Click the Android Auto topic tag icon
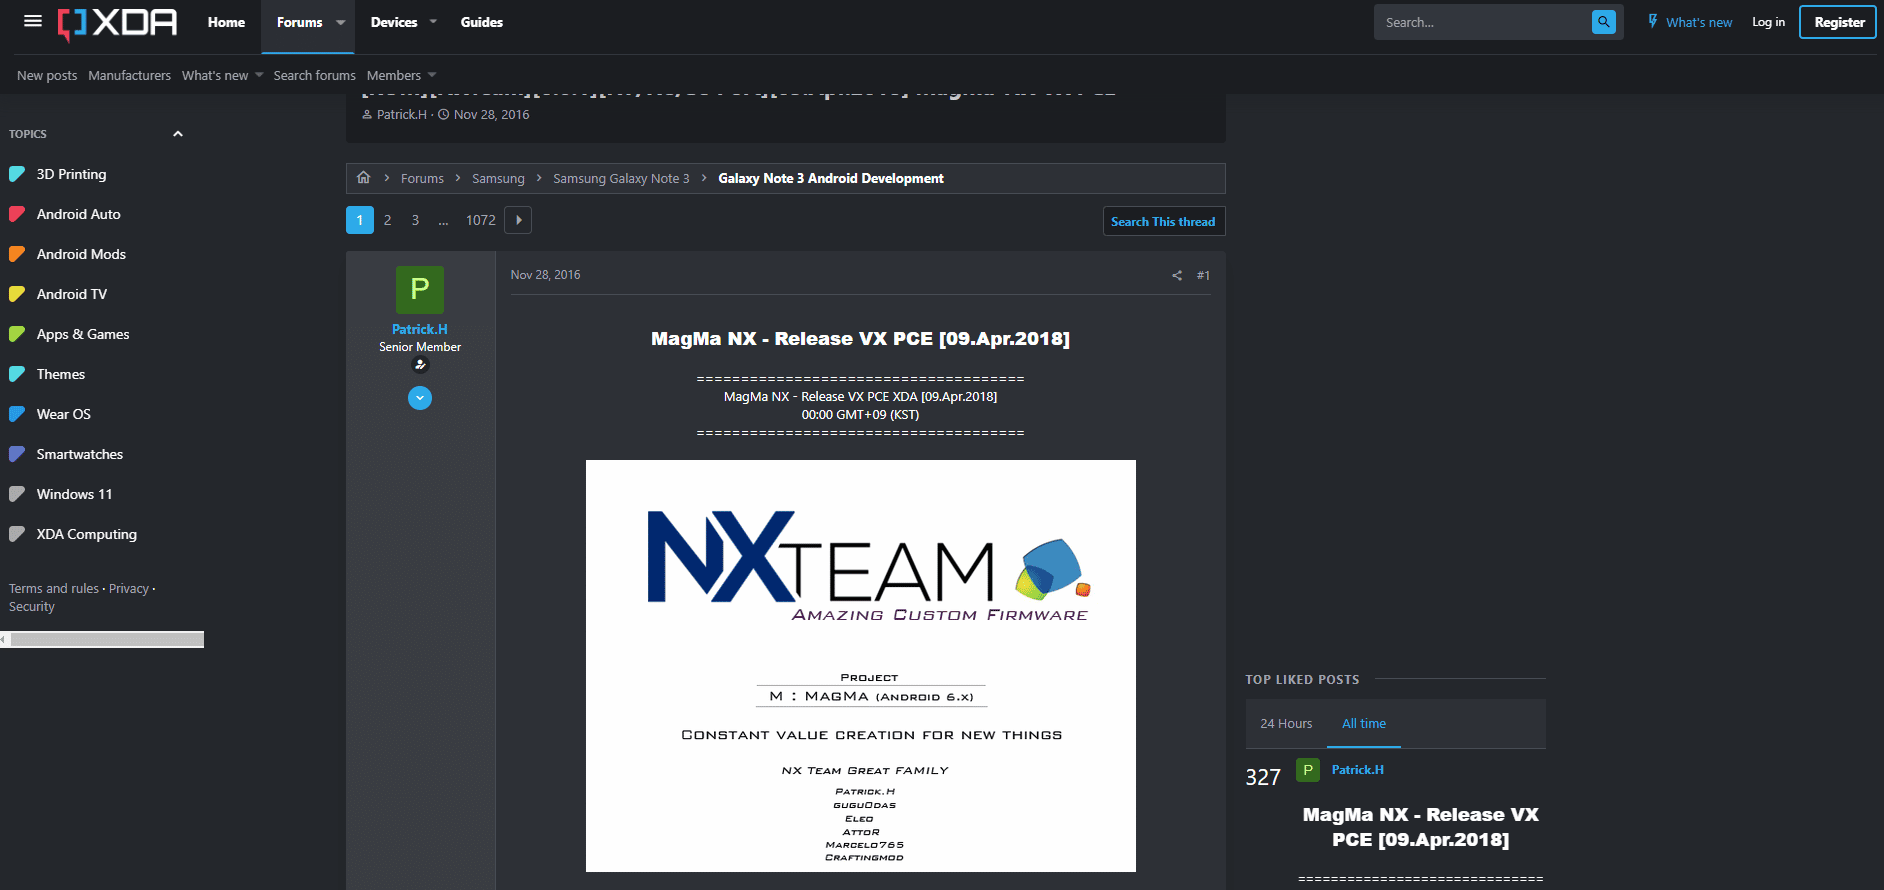This screenshot has height=890, width=1884. [17, 214]
